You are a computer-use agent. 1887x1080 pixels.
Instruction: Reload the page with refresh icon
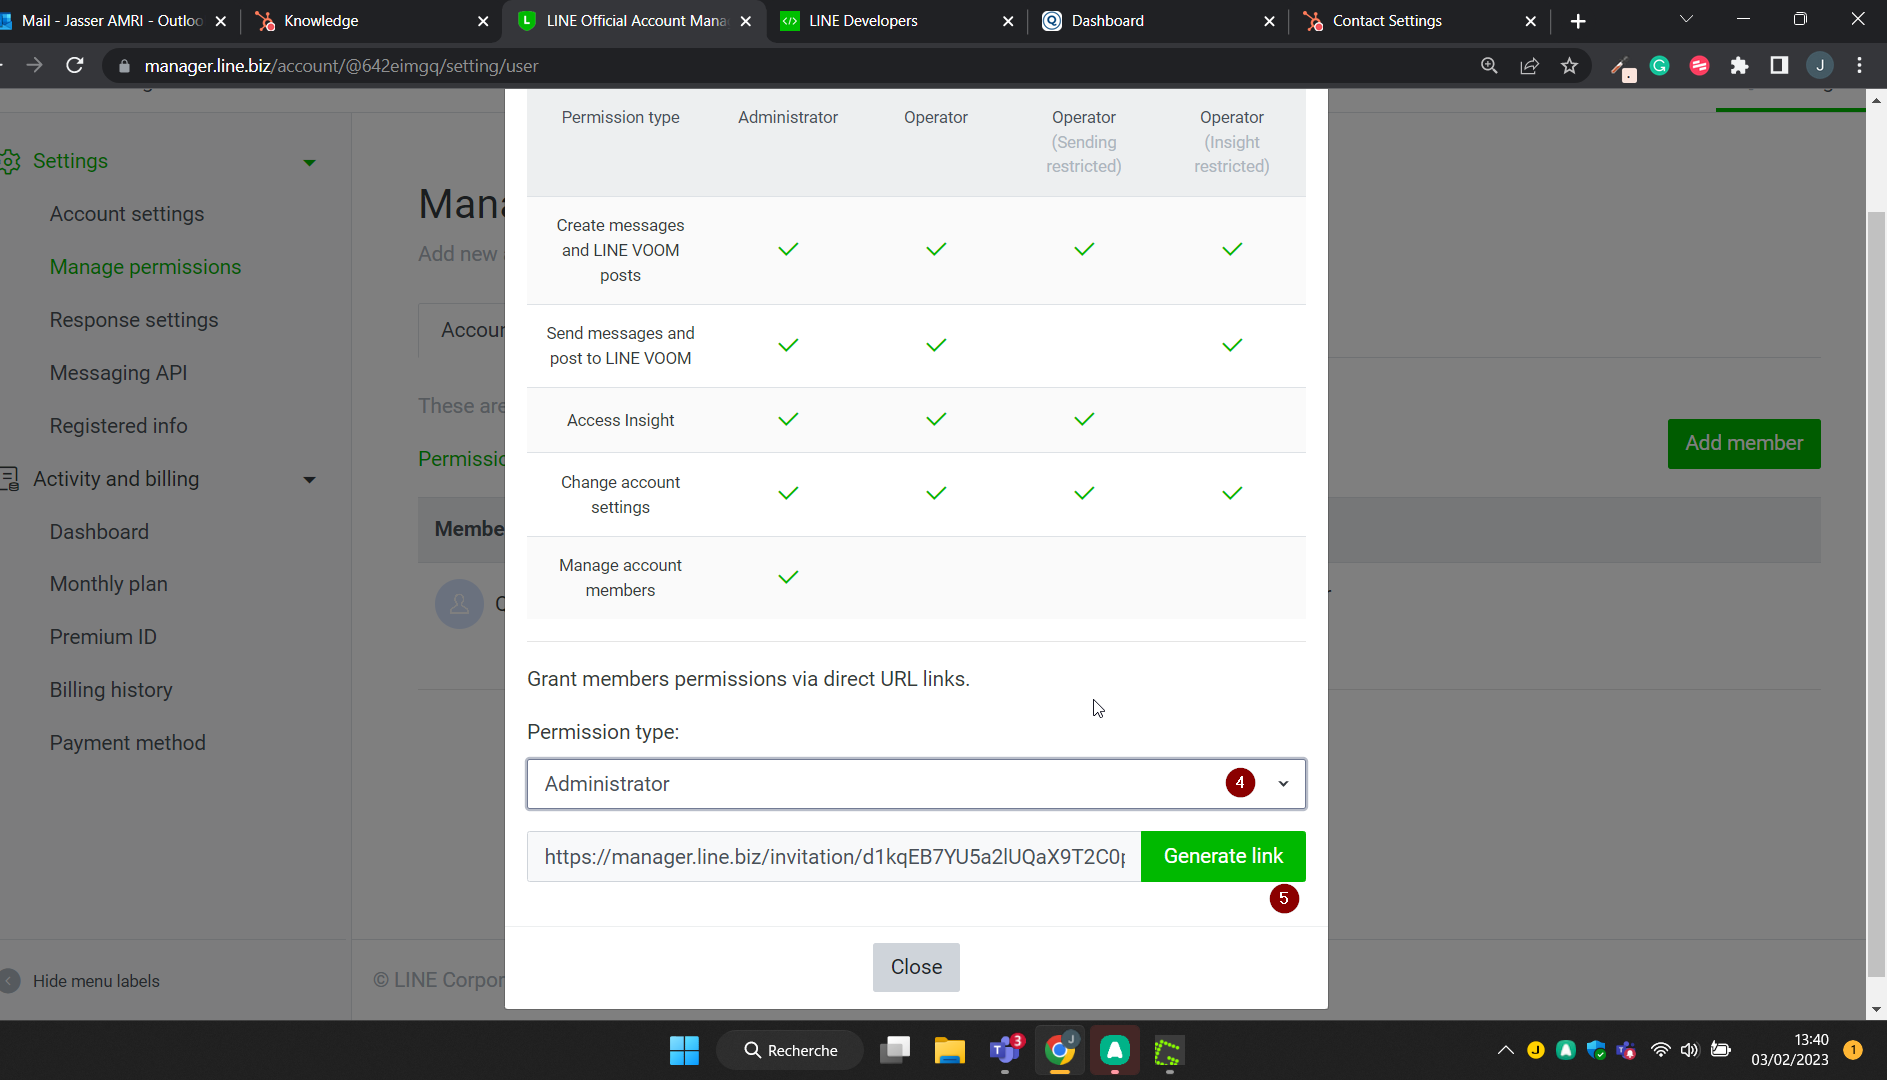(74, 66)
